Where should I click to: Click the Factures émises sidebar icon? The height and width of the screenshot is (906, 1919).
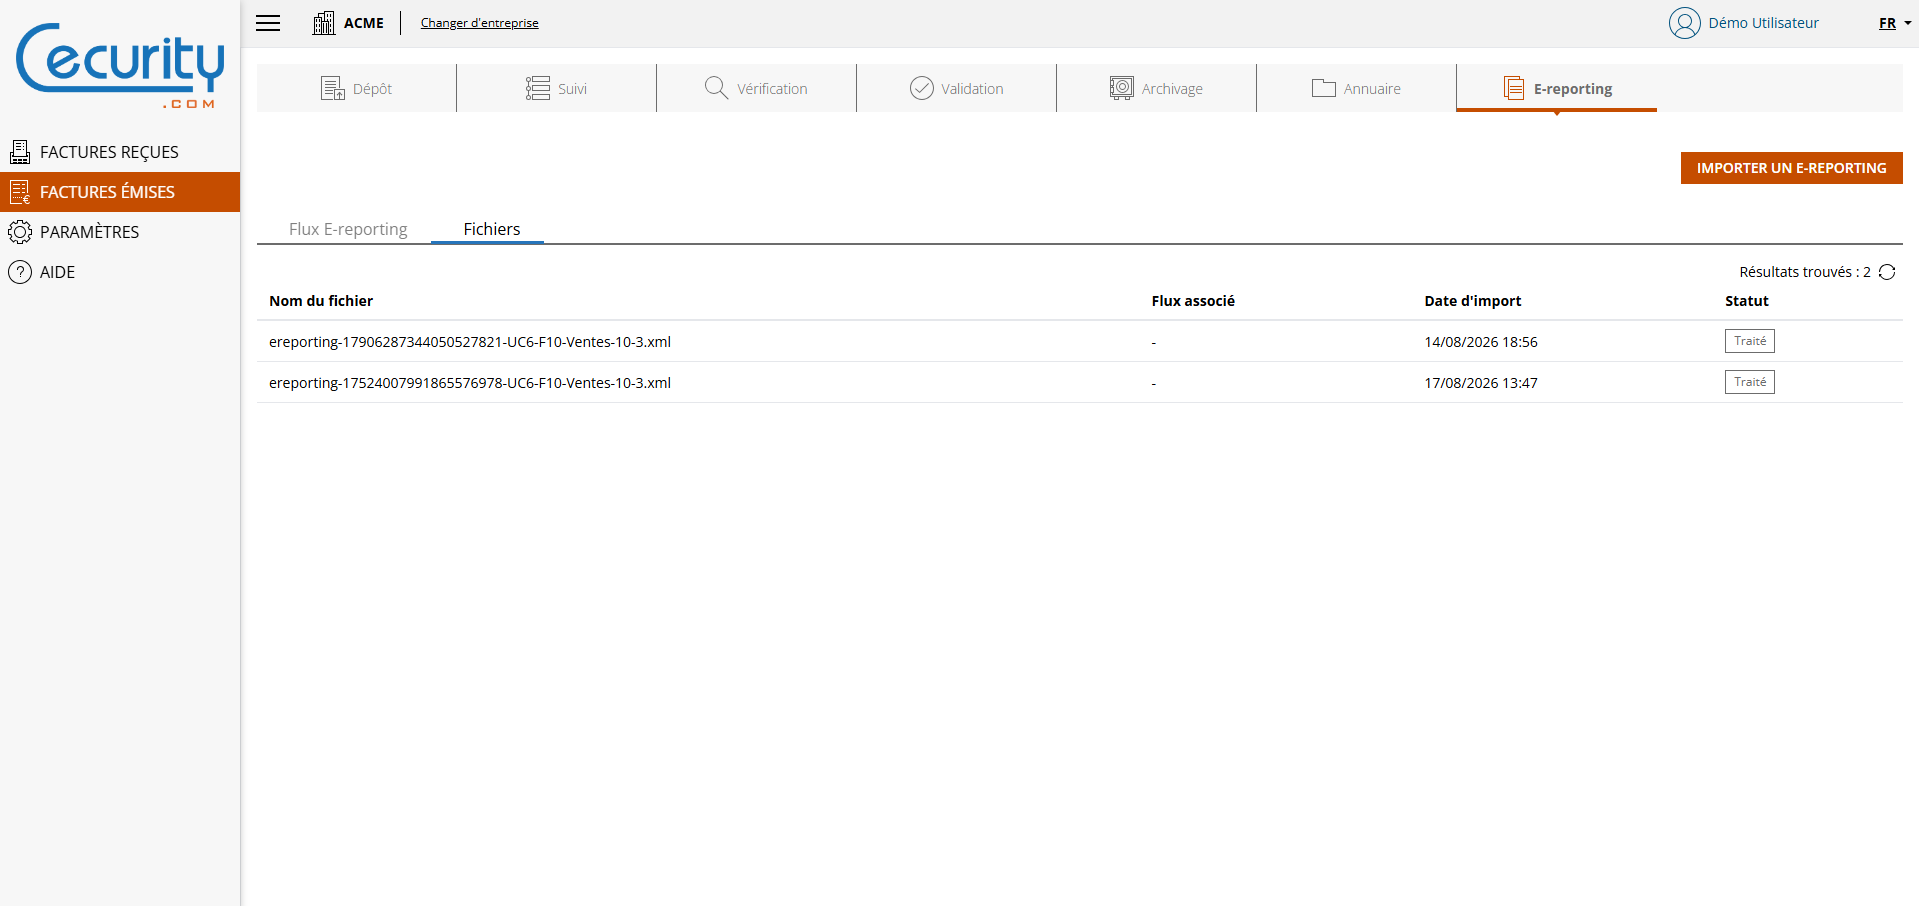20,192
